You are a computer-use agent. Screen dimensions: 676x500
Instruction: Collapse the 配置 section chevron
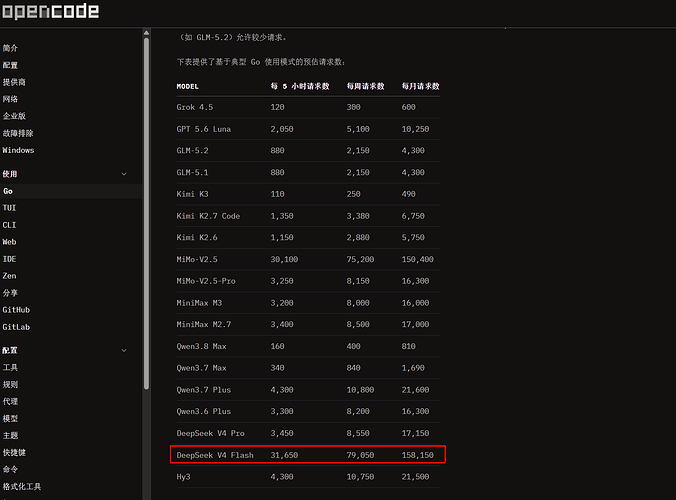pyautogui.click(x=124, y=350)
